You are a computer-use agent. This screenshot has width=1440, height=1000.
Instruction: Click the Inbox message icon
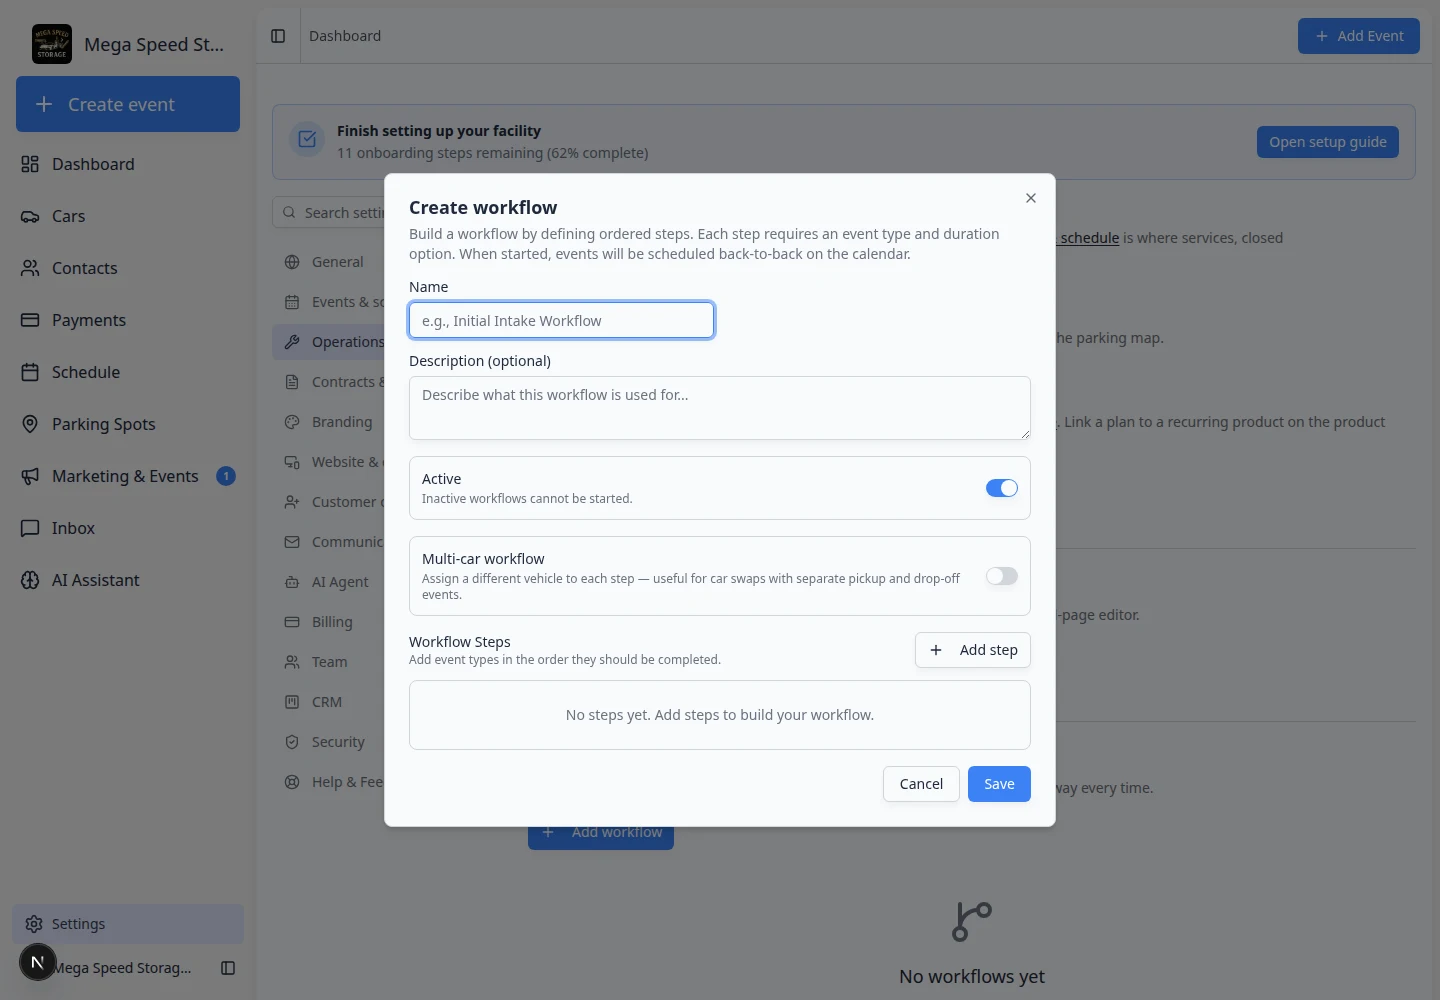tap(30, 528)
